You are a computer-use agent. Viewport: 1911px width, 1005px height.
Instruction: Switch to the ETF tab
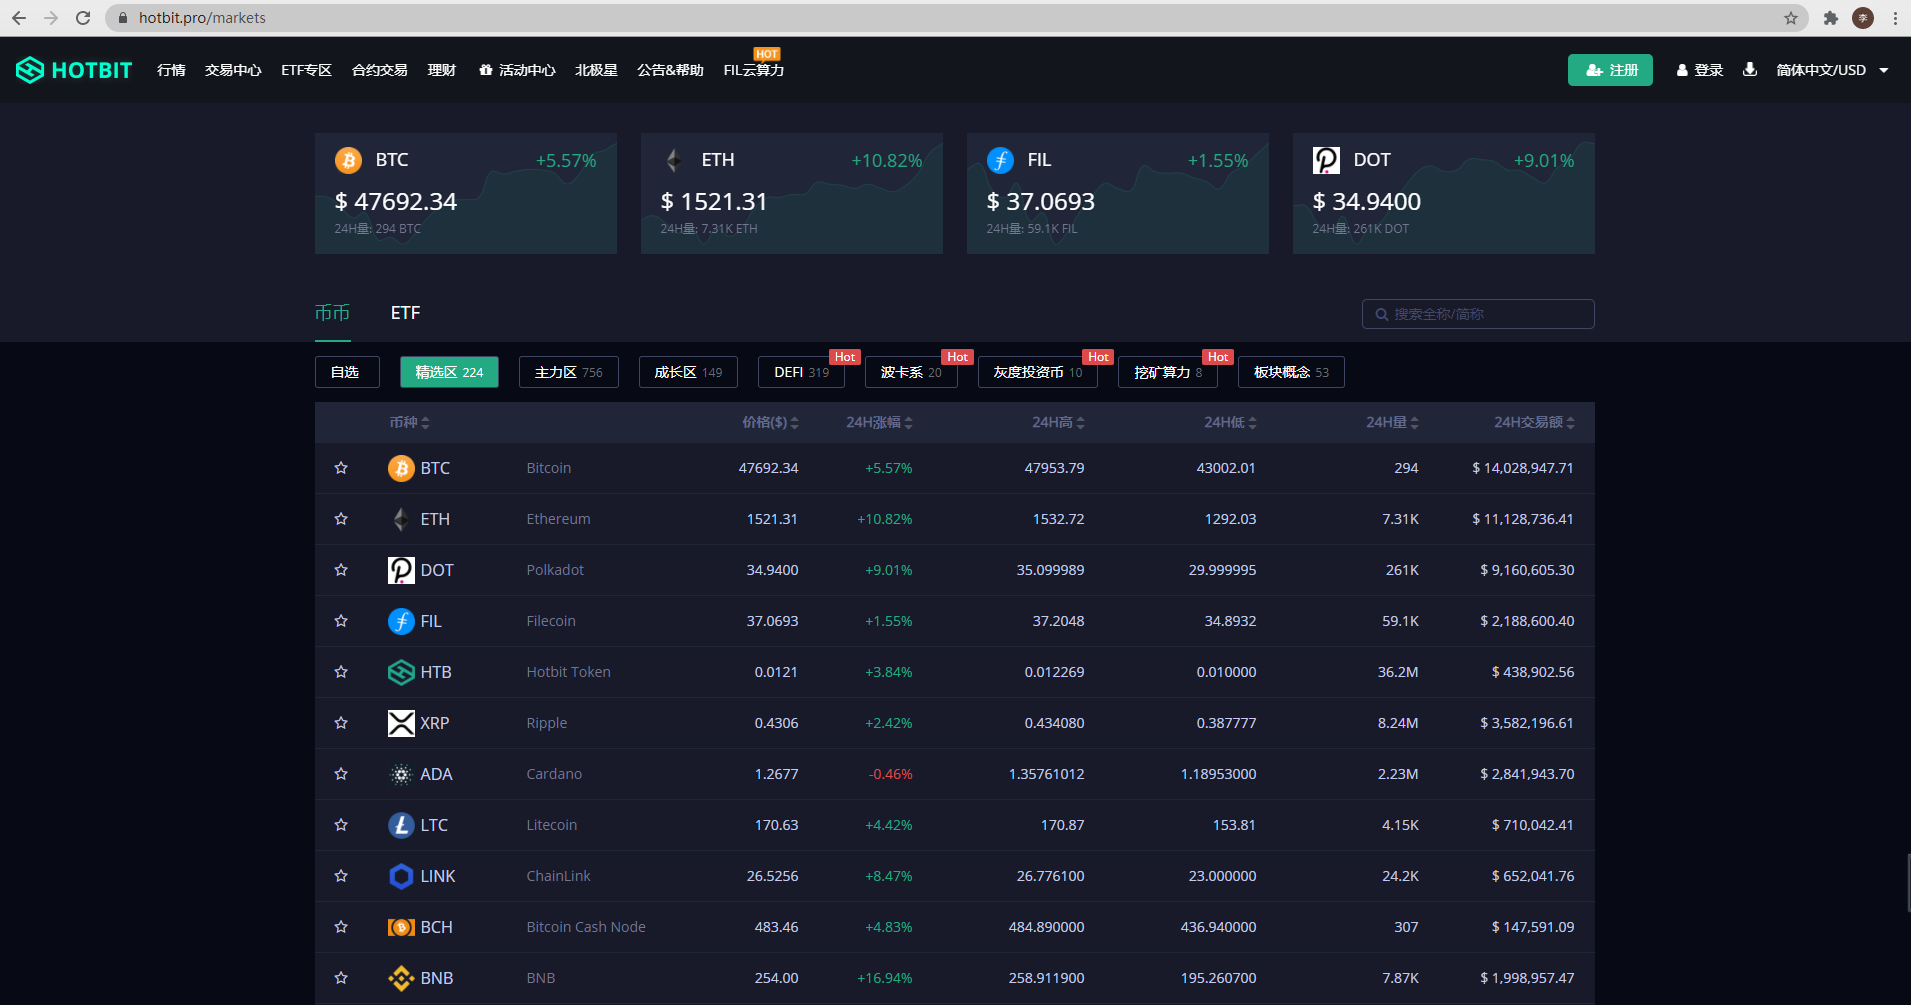point(405,313)
